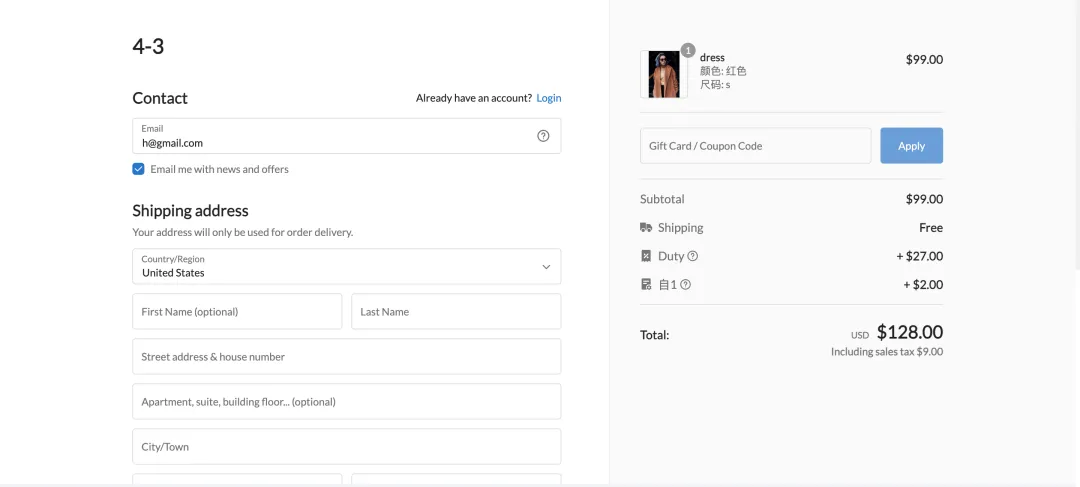The image size is (1080, 487).
Task: Click the Duty info question mark icon
Action: (x=693, y=256)
